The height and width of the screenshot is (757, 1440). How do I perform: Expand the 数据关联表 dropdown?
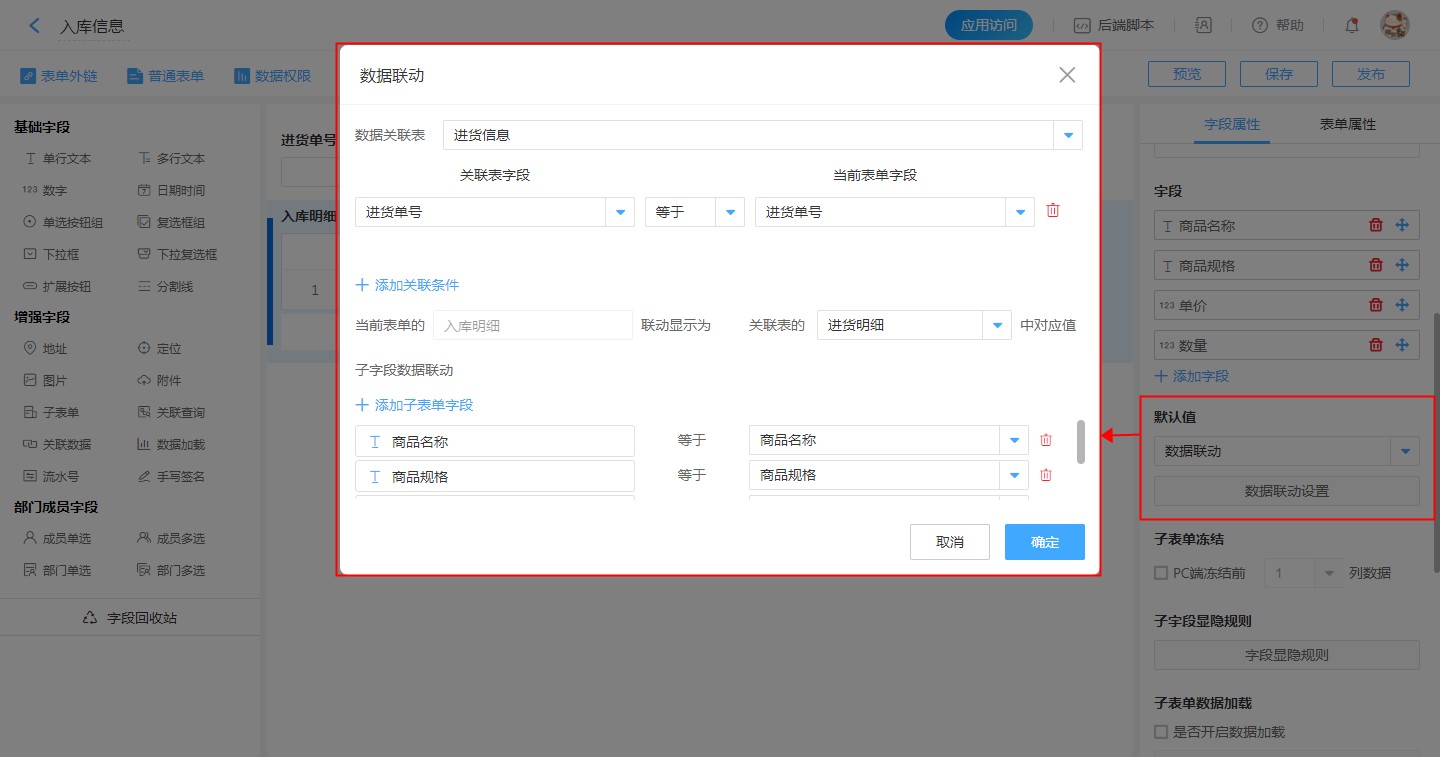coord(1069,135)
